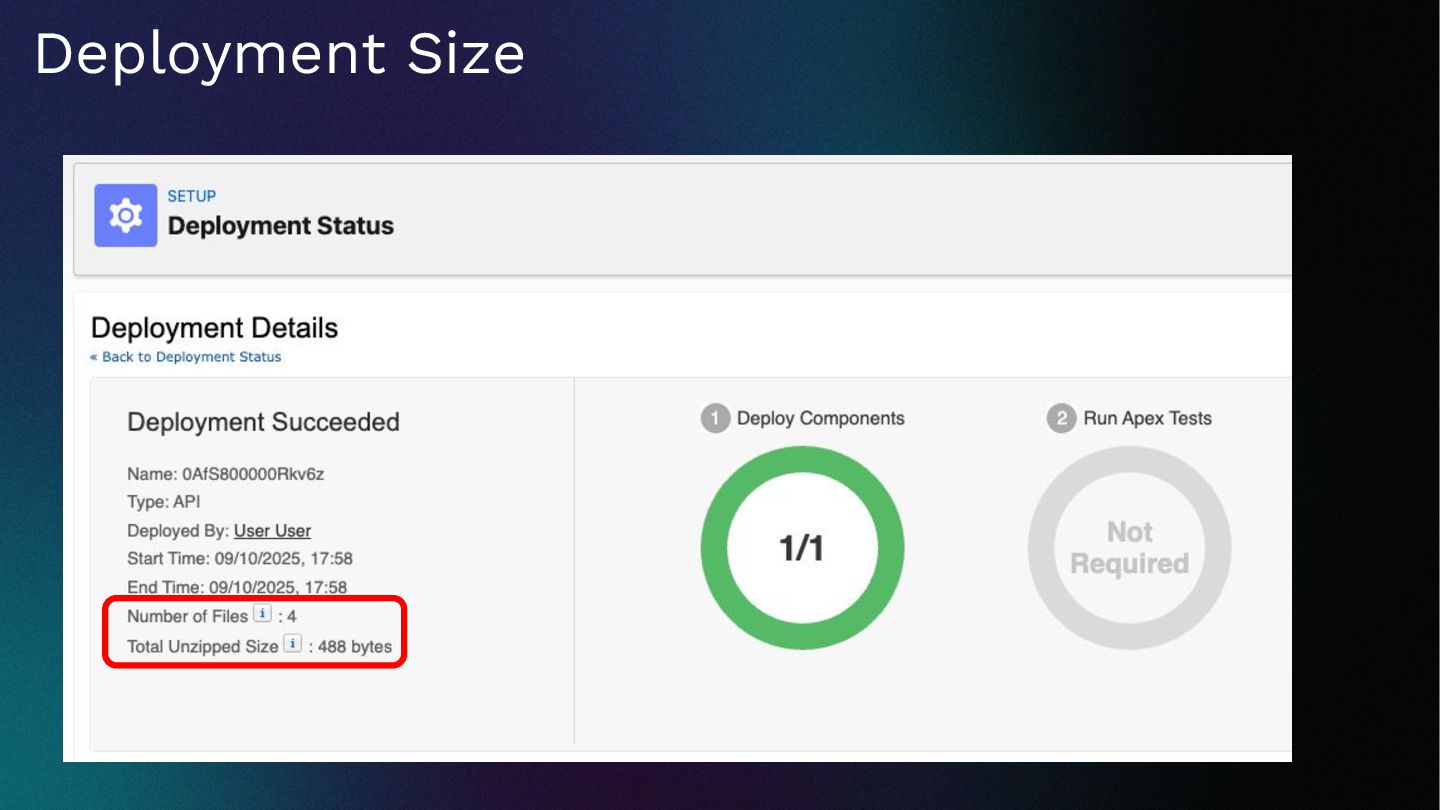Click info icon beside Number of Files
Viewport: 1440px width, 810px height.
point(262,614)
